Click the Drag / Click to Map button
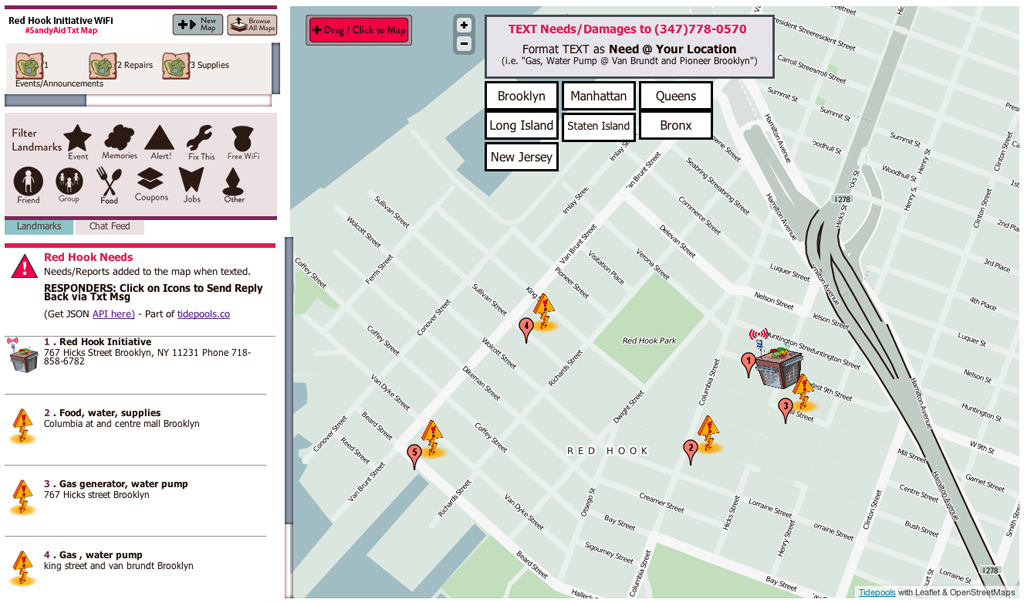Image resolution: width=1024 pixels, height=603 pixels. 359,30
